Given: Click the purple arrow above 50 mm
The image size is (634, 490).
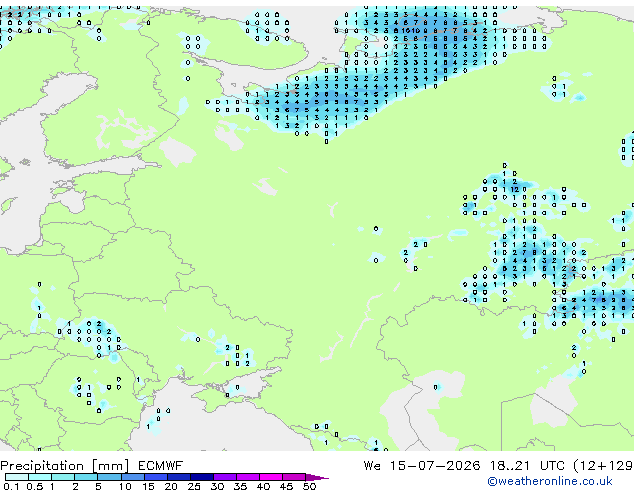Looking at the screenshot, I should tap(317, 477).
